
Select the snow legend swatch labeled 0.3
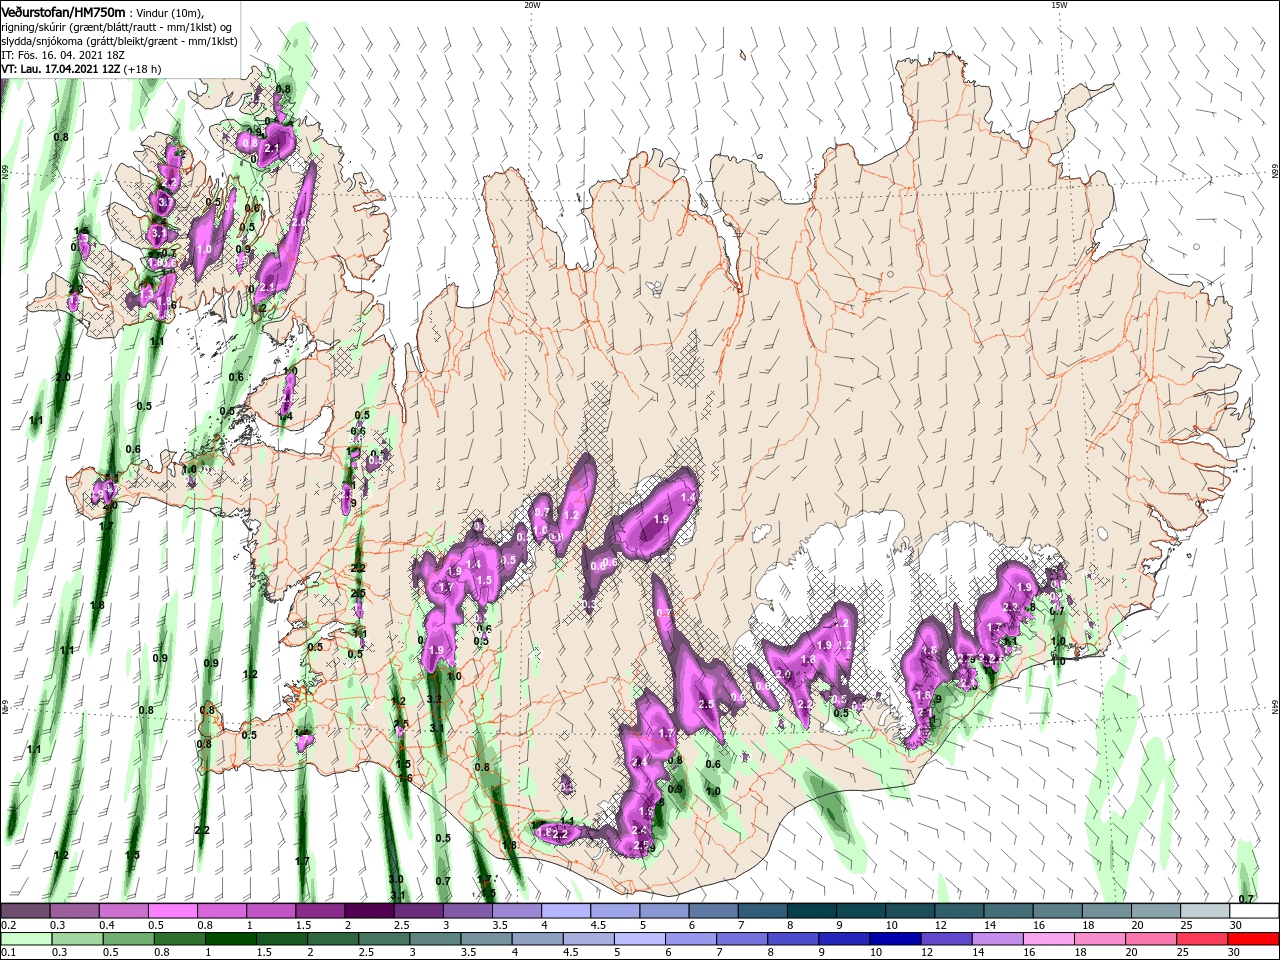[x=74, y=910]
